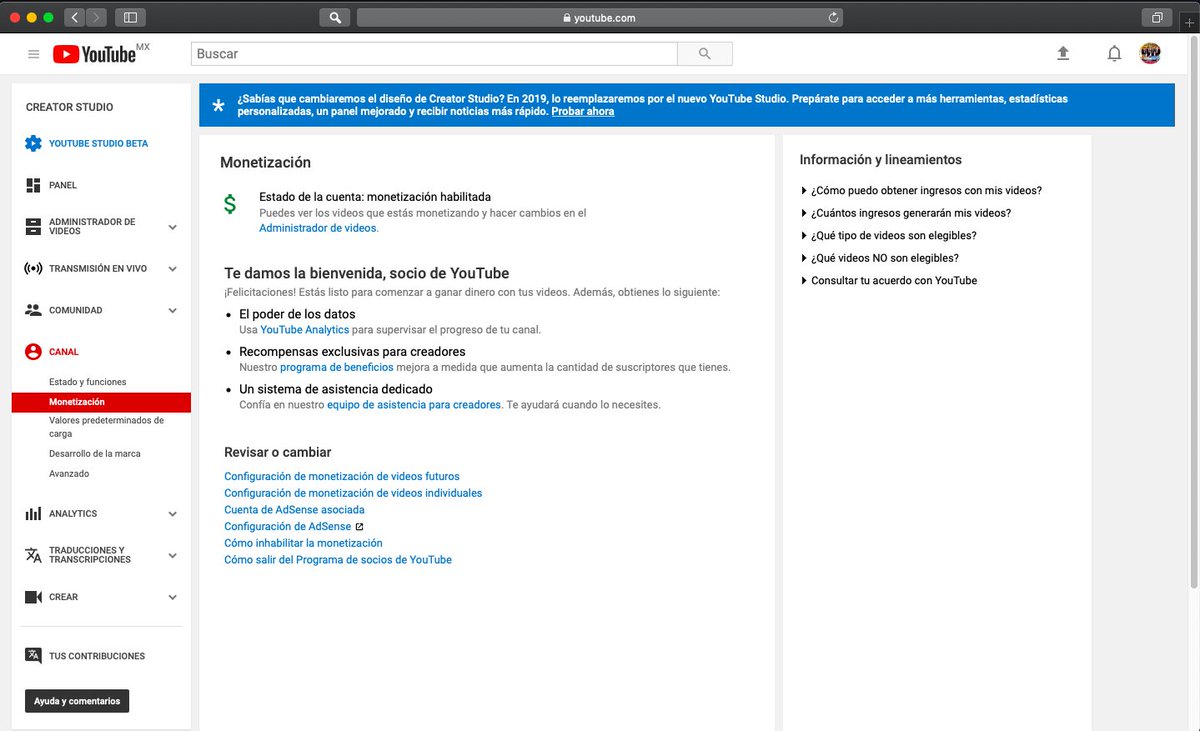The width and height of the screenshot is (1200, 731).
Task: Open programa de beneficios link
Action: point(337,367)
